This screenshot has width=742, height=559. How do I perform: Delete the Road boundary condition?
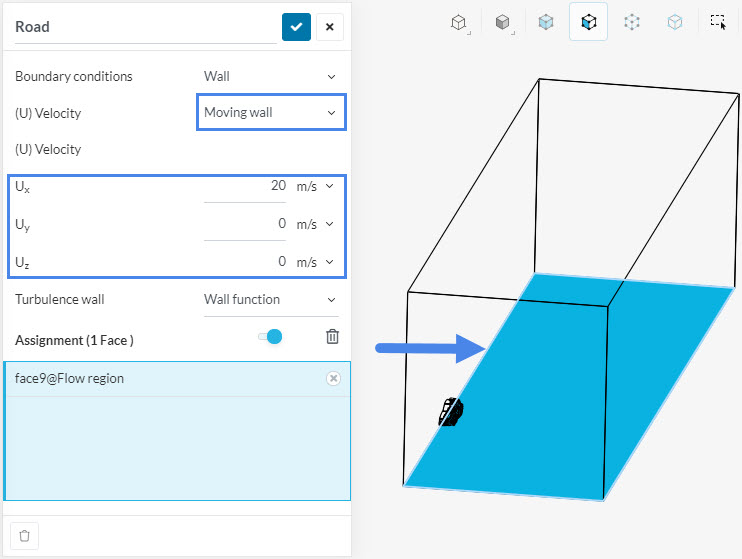click(x=24, y=536)
